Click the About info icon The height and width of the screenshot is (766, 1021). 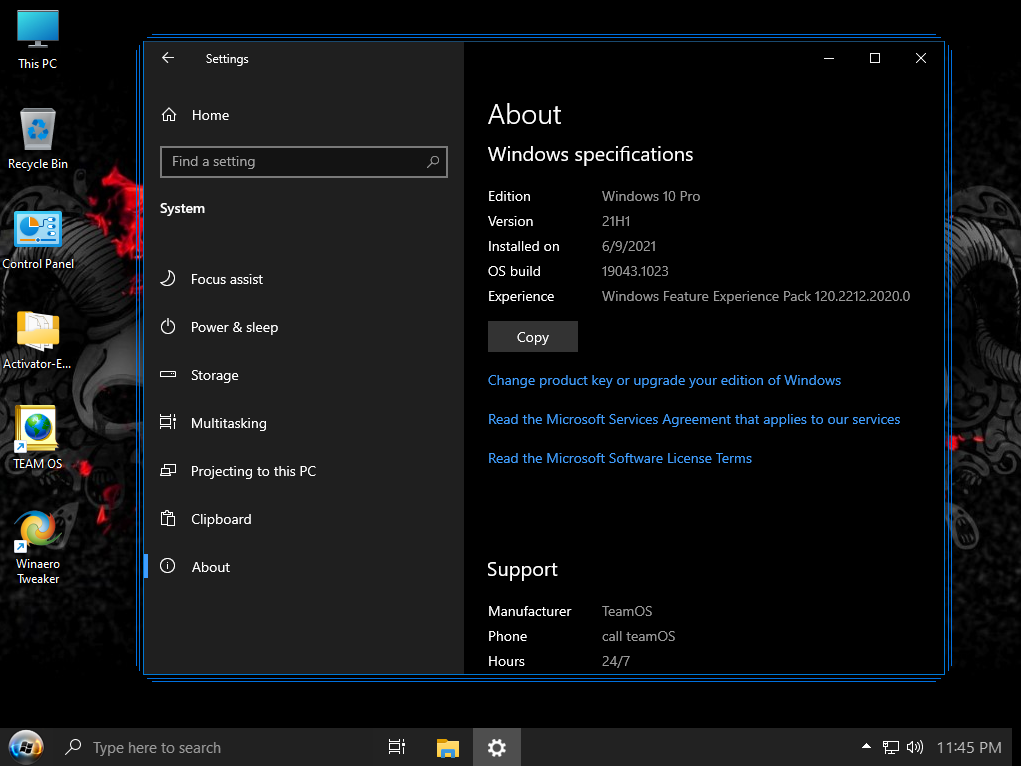click(168, 566)
